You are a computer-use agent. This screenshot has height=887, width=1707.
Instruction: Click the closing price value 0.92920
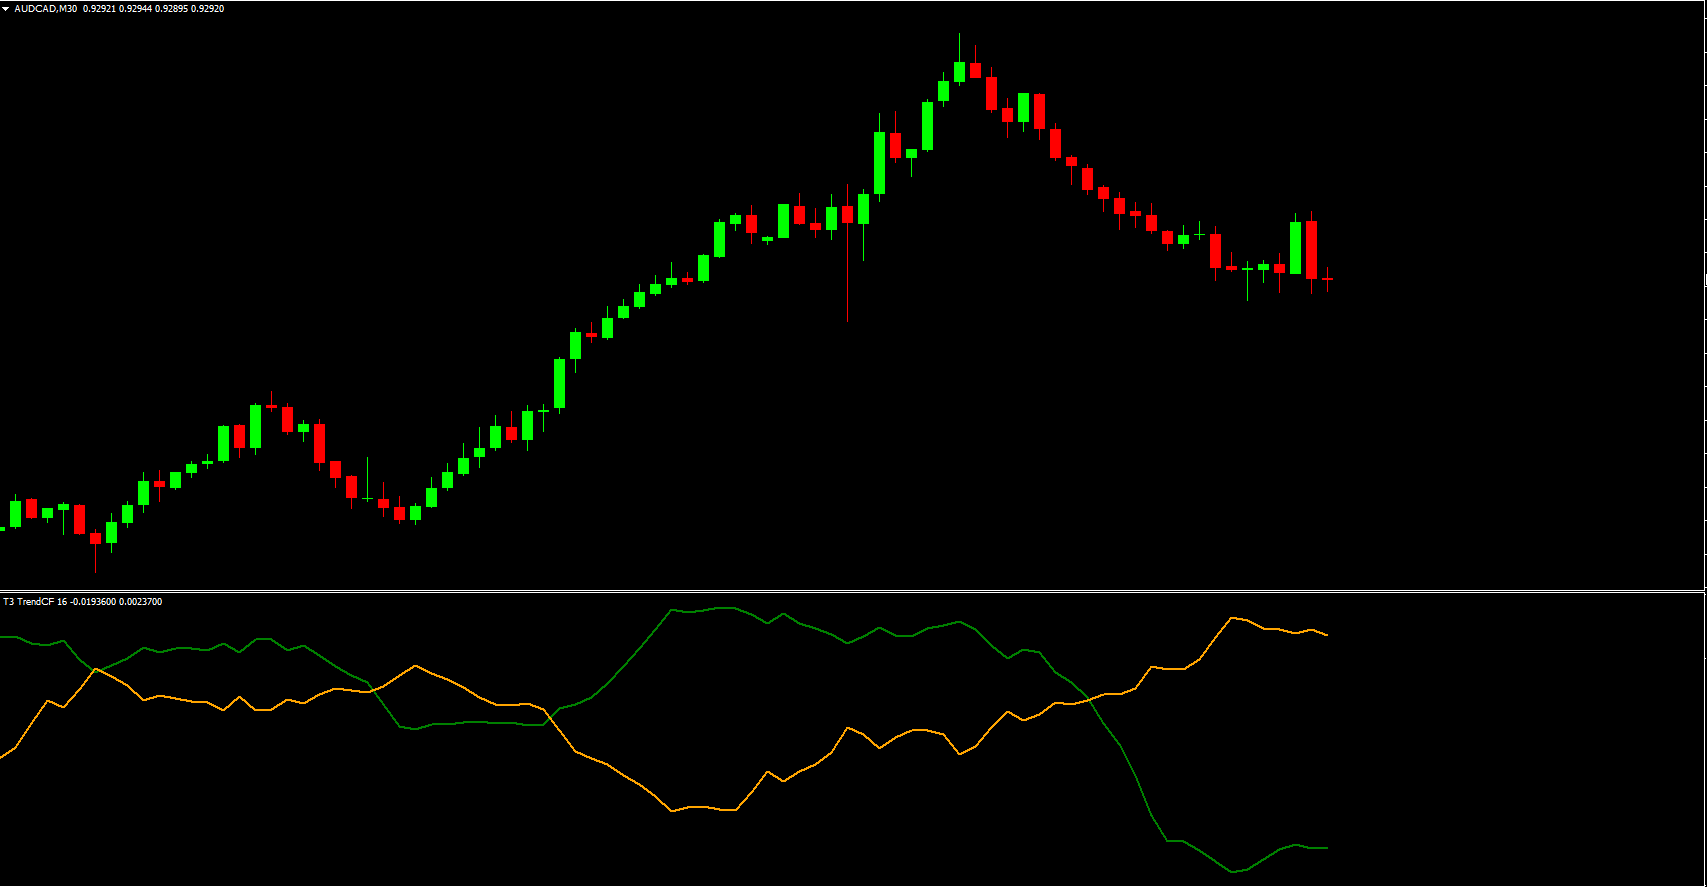pos(208,9)
